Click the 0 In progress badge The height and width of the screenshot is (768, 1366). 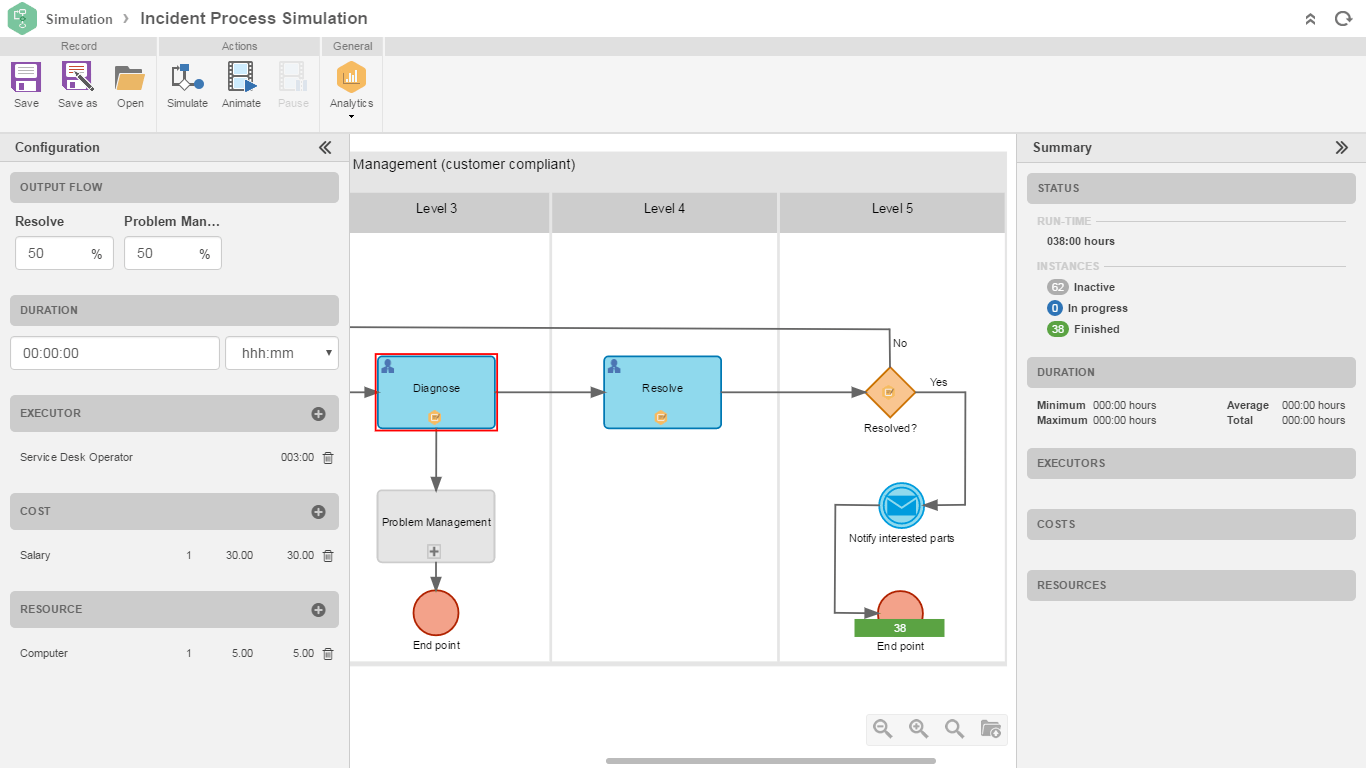coord(1055,308)
